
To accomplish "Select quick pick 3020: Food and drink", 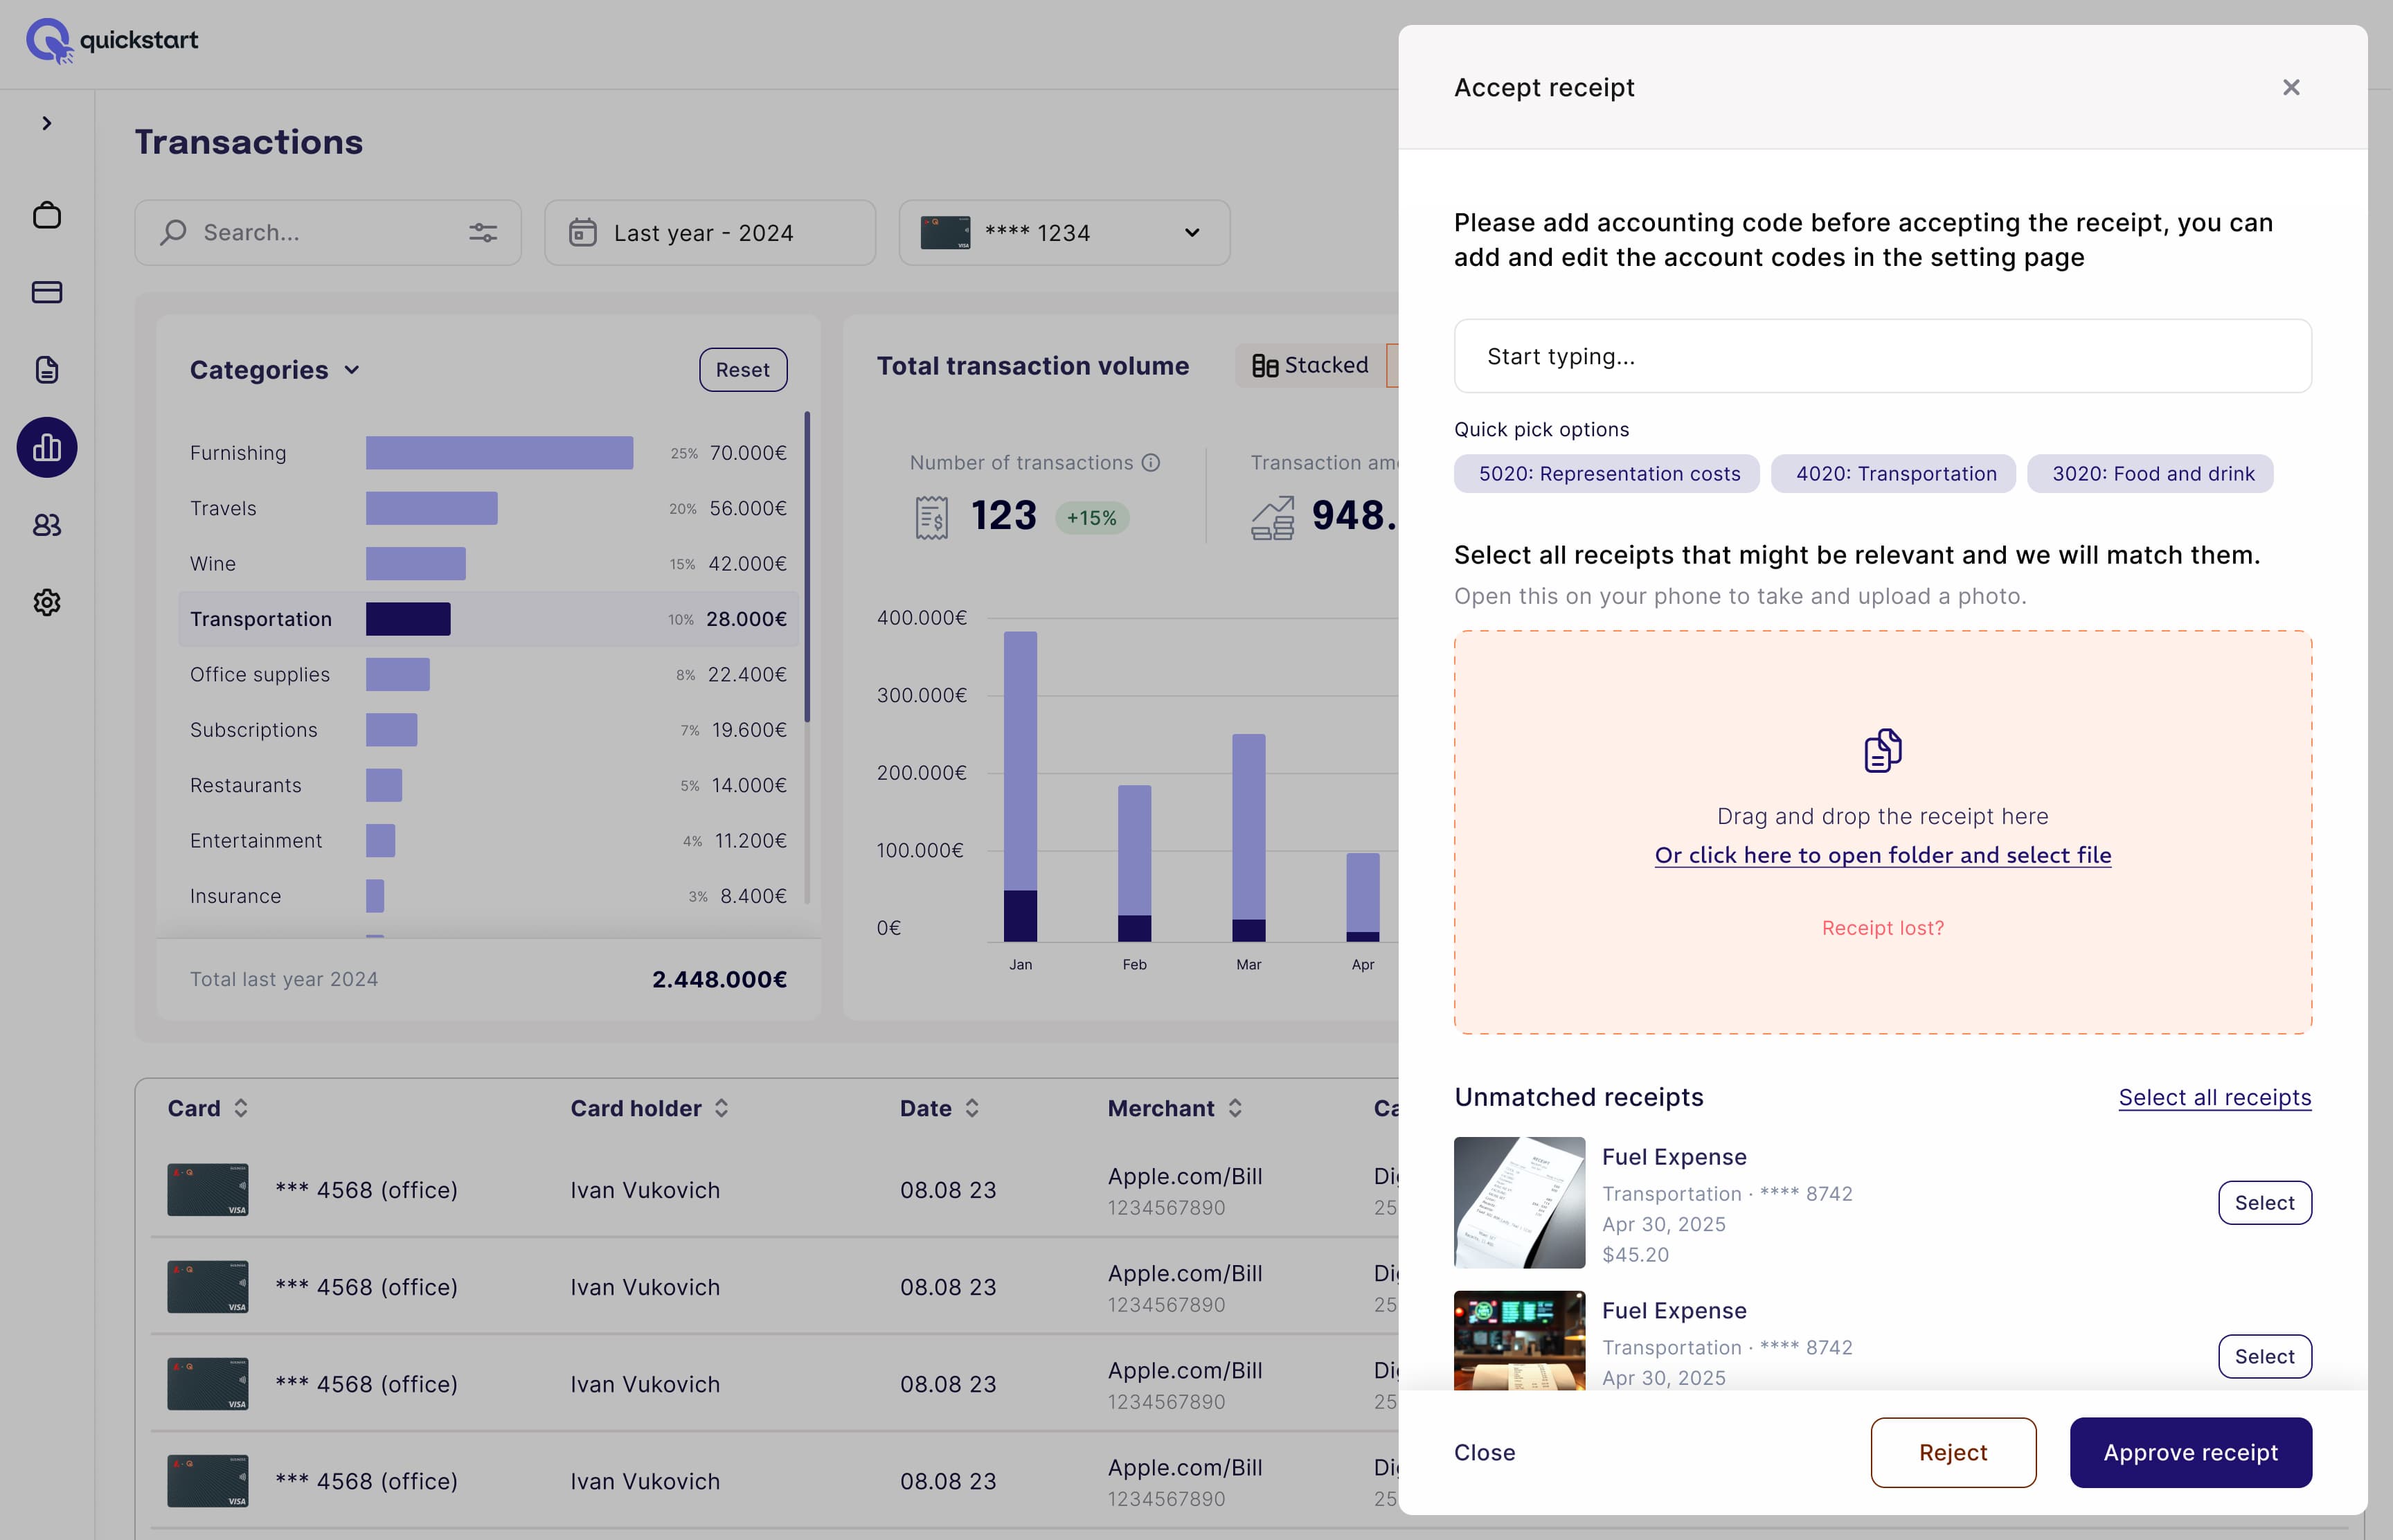I will [x=2150, y=473].
